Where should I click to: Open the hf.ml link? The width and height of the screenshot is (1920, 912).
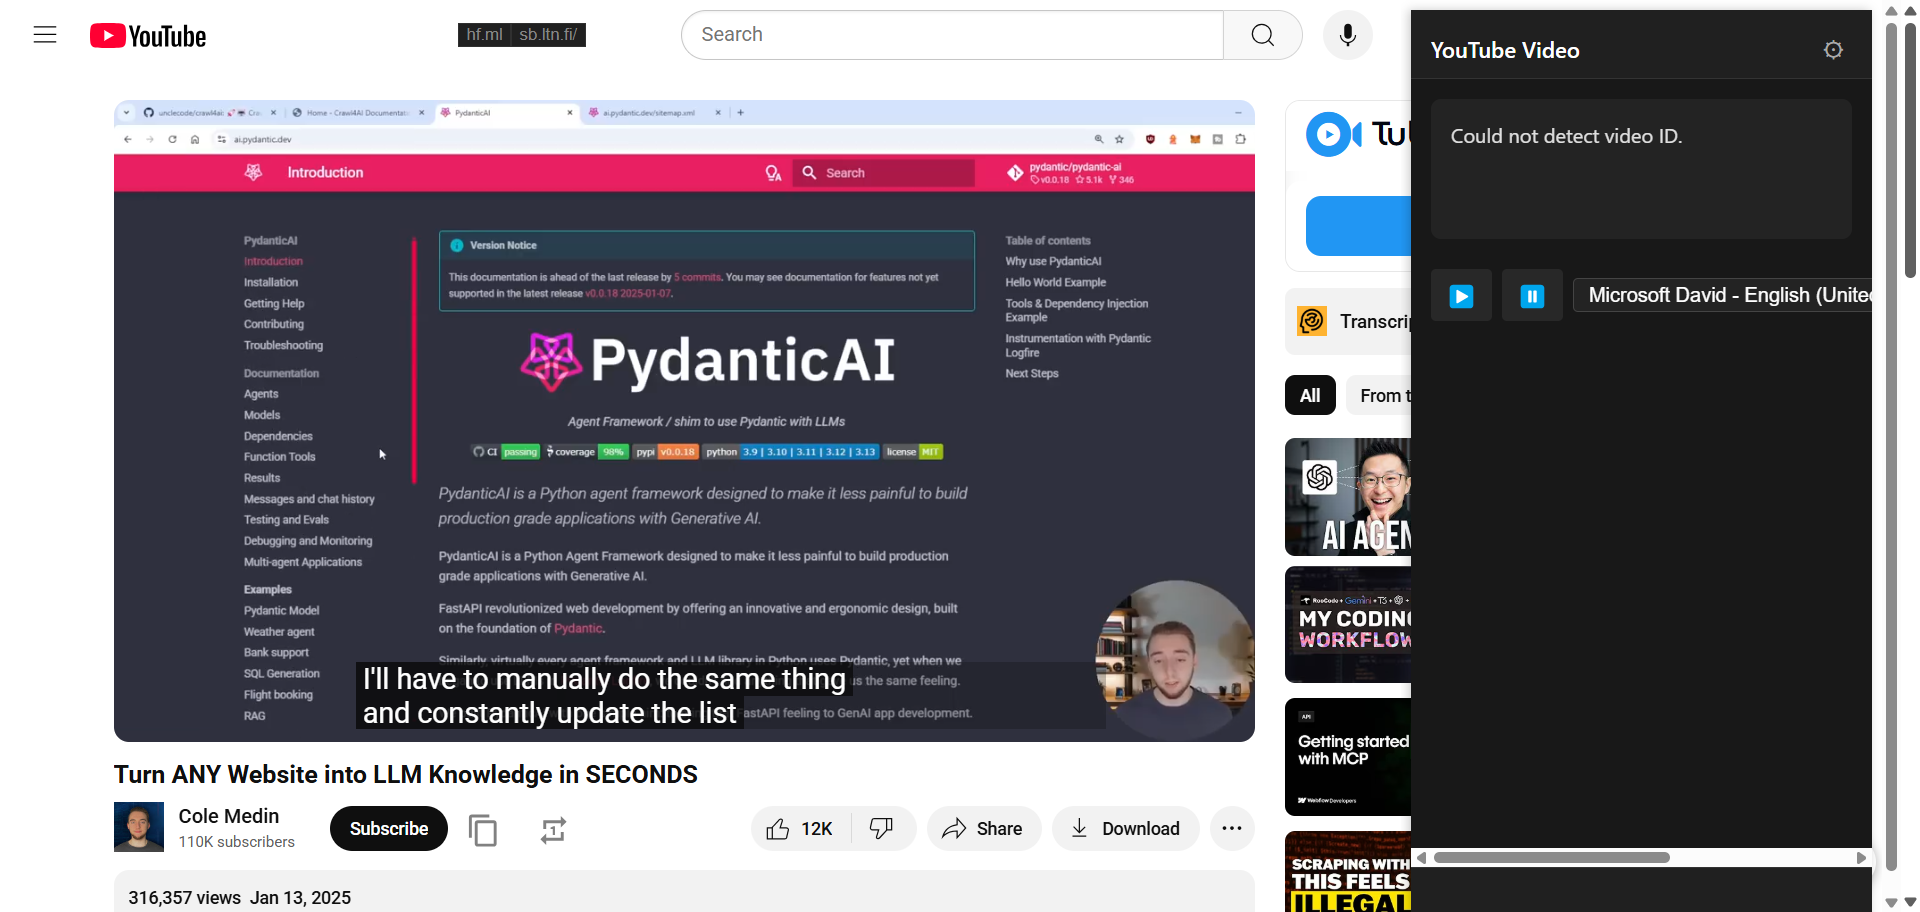[484, 35]
